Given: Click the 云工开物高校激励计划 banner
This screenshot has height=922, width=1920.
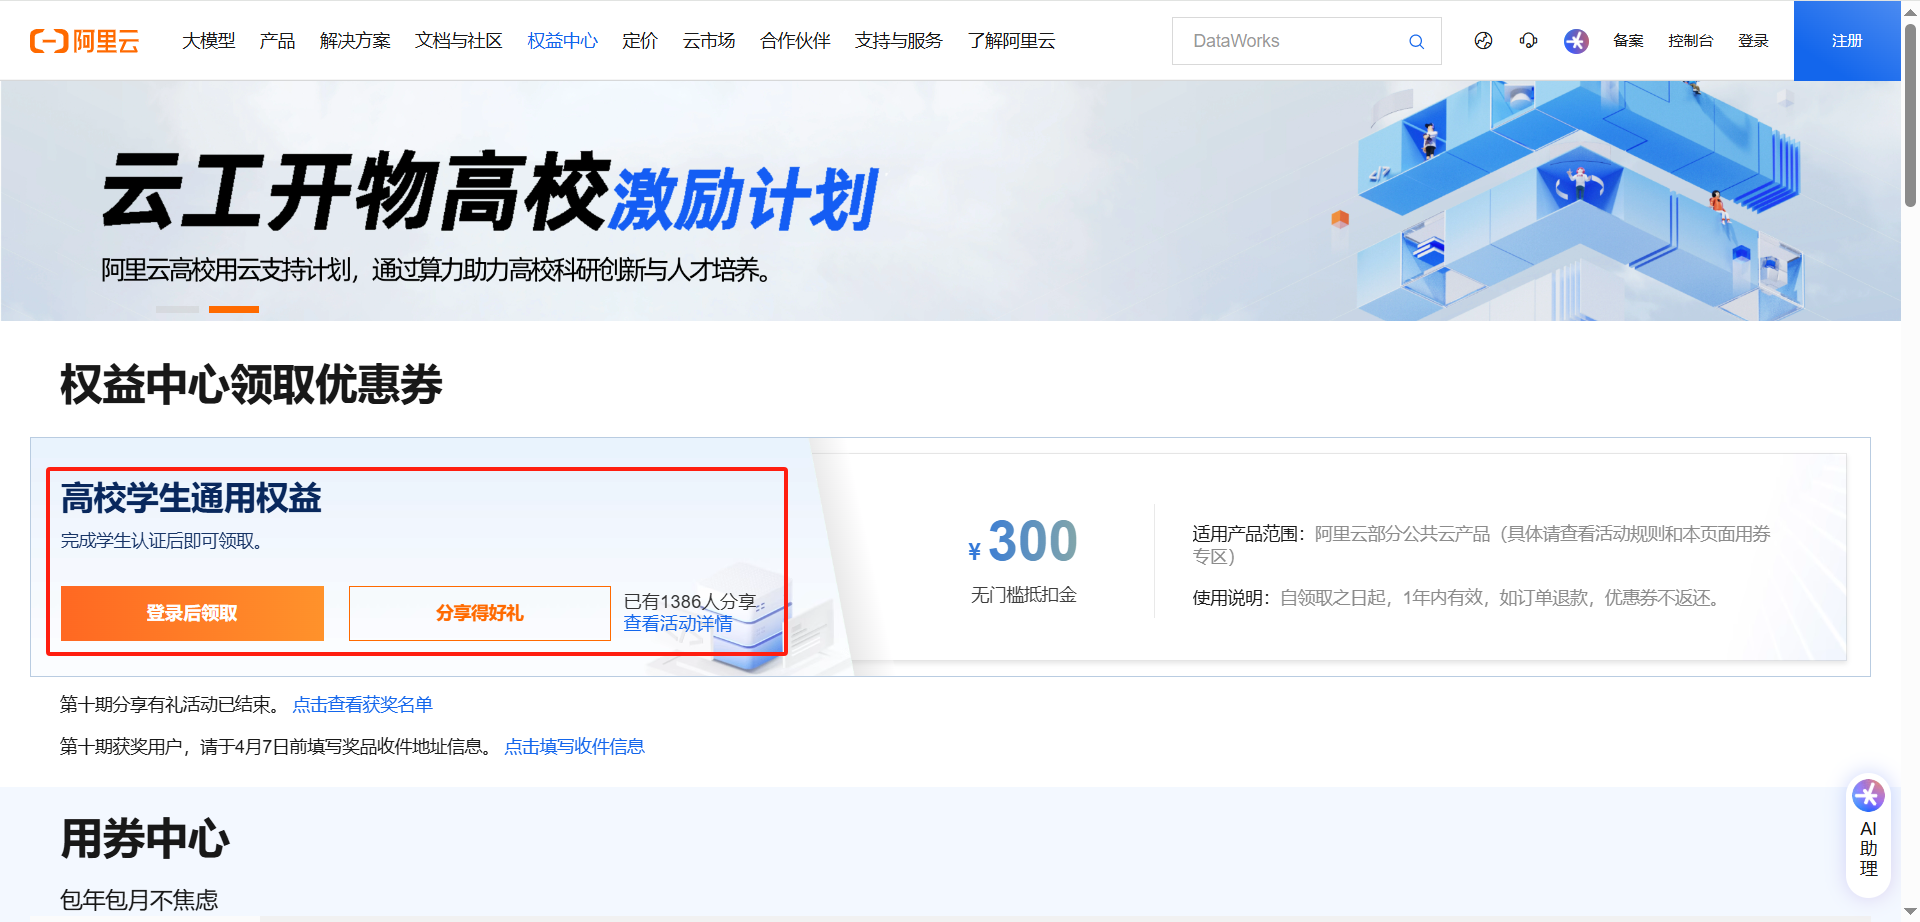Looking at the screenshot, I should [x=950, y=201].
